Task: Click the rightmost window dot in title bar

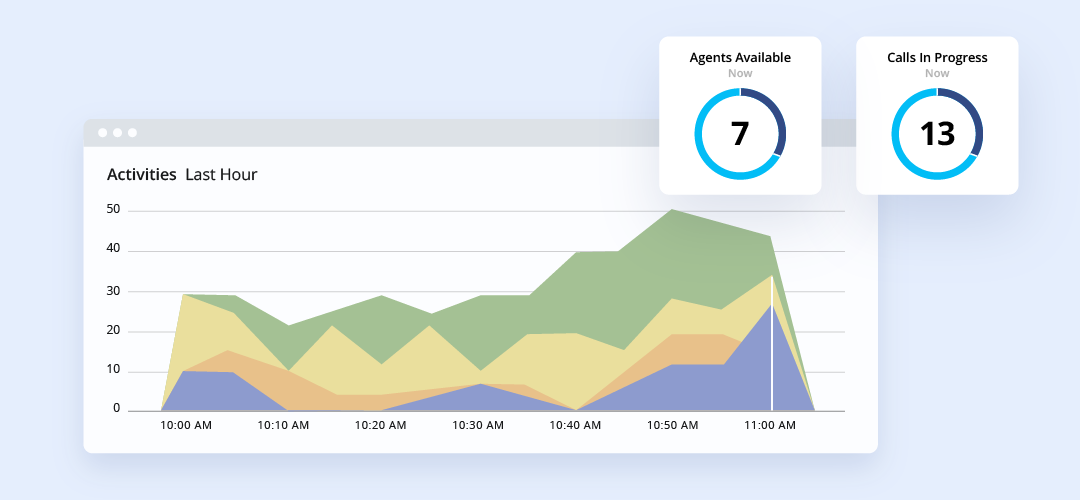Action: click(132, 133)
